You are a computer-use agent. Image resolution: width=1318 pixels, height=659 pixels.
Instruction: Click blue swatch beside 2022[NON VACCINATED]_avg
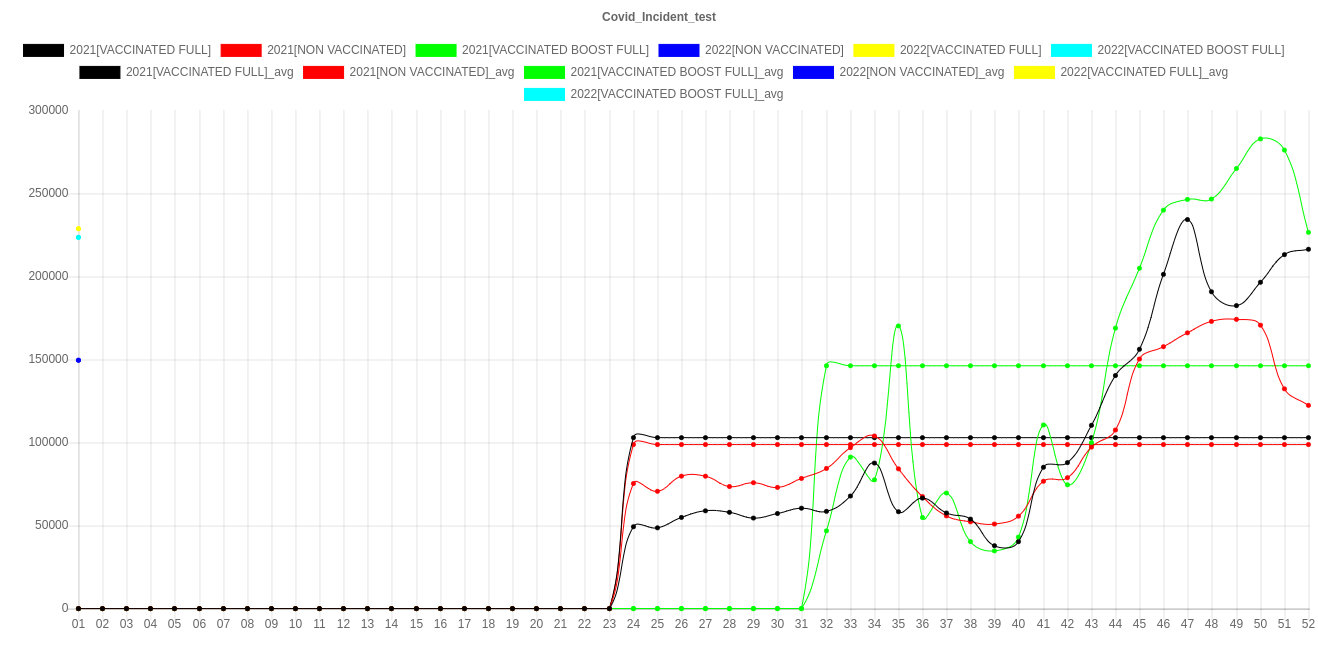click(813, 72)
